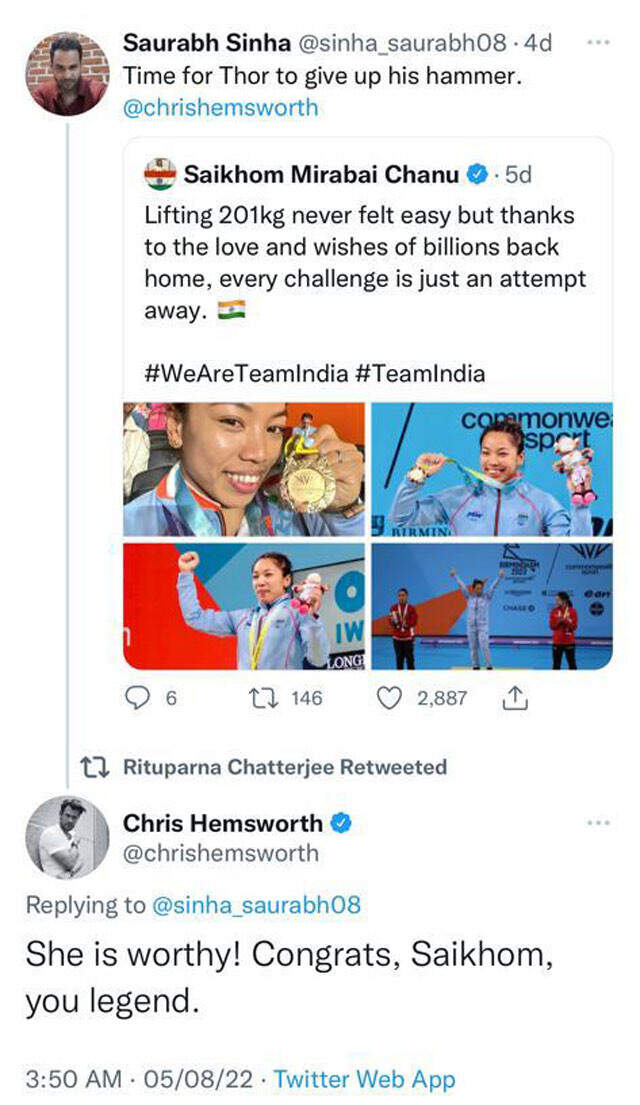Image resolution: width=640 pixels, height=1105 pixels.
Task: Open more options menu on Saurabh Sinha's tweet
Action: point(598,43)
